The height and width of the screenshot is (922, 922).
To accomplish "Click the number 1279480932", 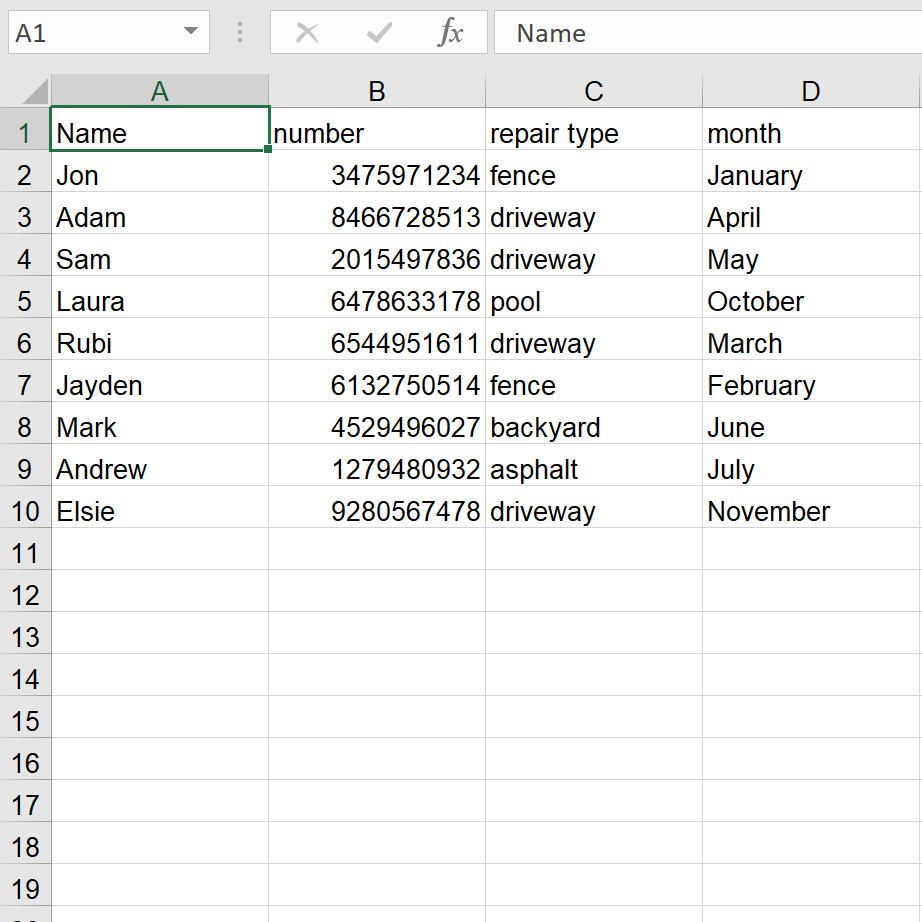I will (x=377, y=465).
